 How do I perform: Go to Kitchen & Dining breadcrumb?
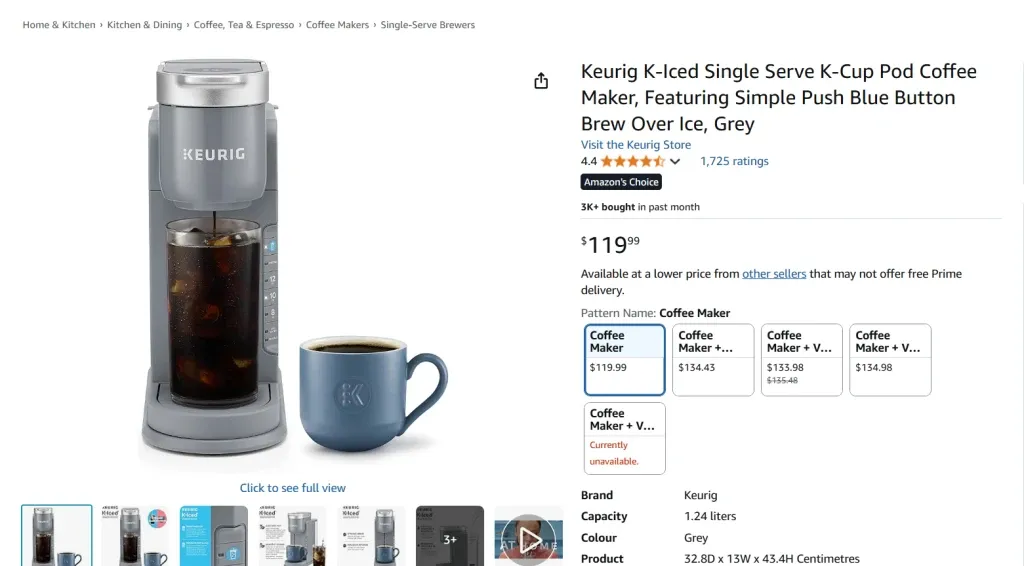[145, 25]
